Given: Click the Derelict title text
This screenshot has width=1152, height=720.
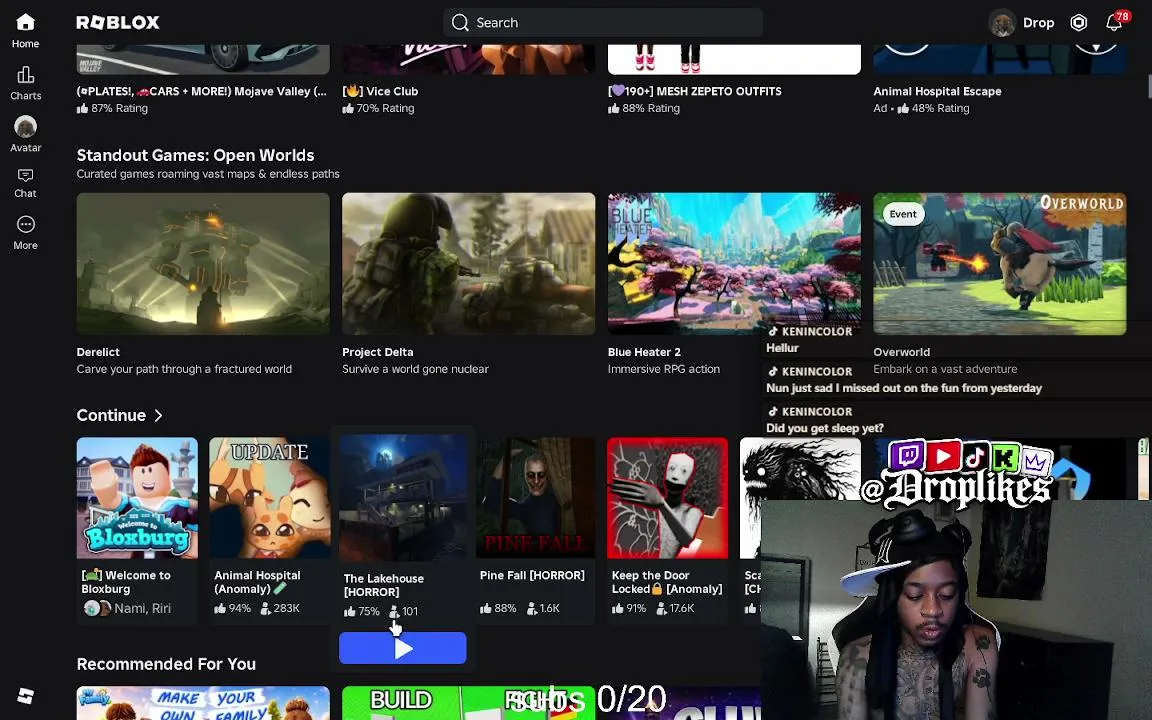Looking at the screenshot, I should (98, 352).
